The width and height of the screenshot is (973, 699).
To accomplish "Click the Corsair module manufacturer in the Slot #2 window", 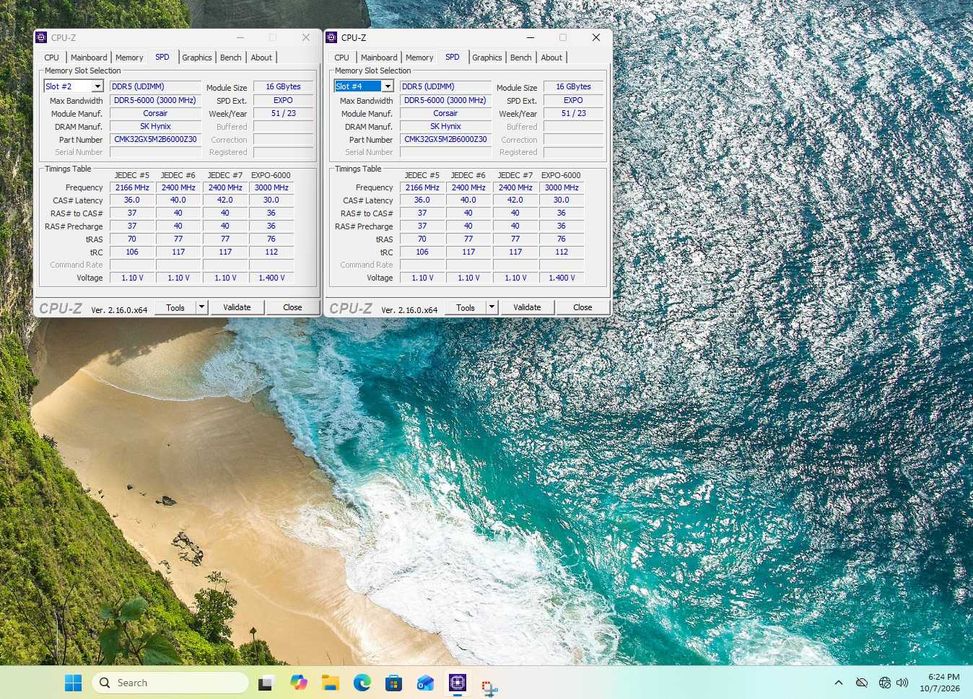I will coord(155,114).
